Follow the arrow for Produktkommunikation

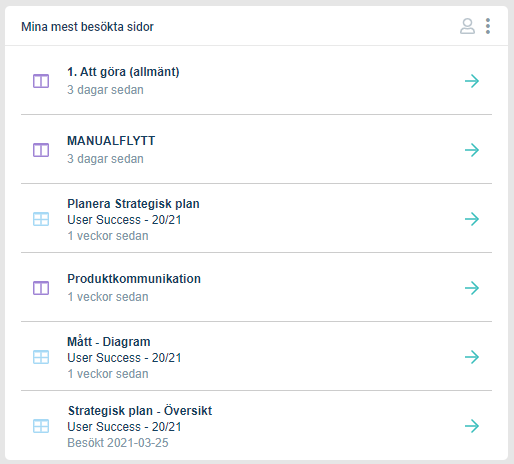click(472, 288)
